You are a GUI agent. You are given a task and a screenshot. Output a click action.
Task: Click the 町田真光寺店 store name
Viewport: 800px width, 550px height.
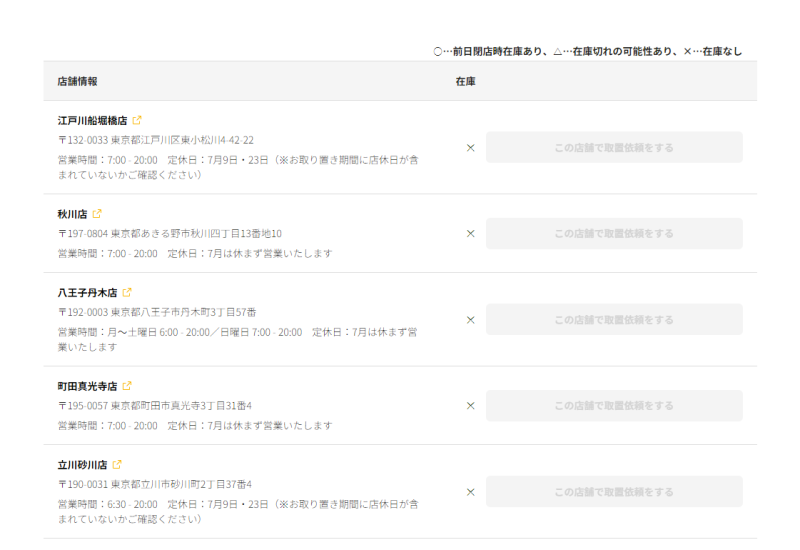(87, 386)
